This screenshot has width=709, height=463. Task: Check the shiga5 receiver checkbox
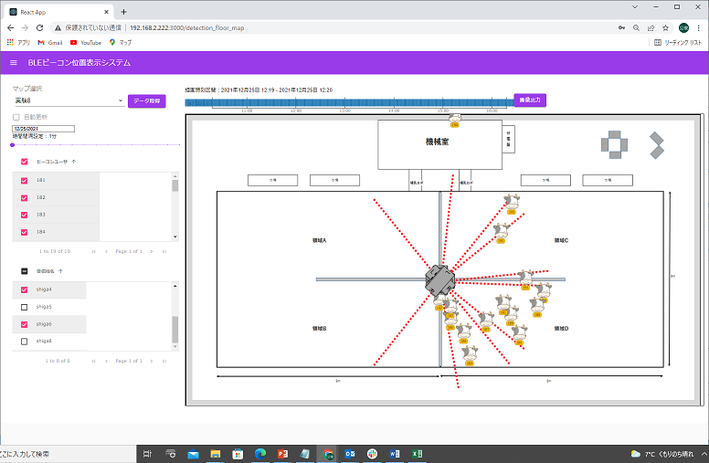(x=23, y=307)
